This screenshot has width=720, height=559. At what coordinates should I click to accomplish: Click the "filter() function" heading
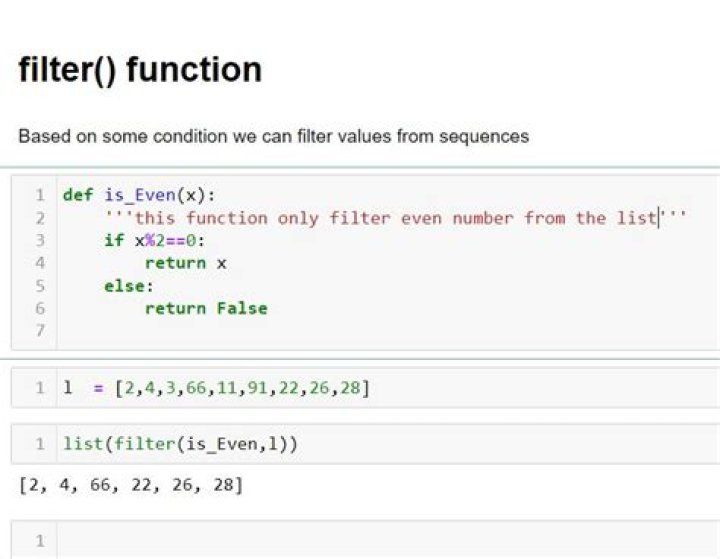point(140,71)
